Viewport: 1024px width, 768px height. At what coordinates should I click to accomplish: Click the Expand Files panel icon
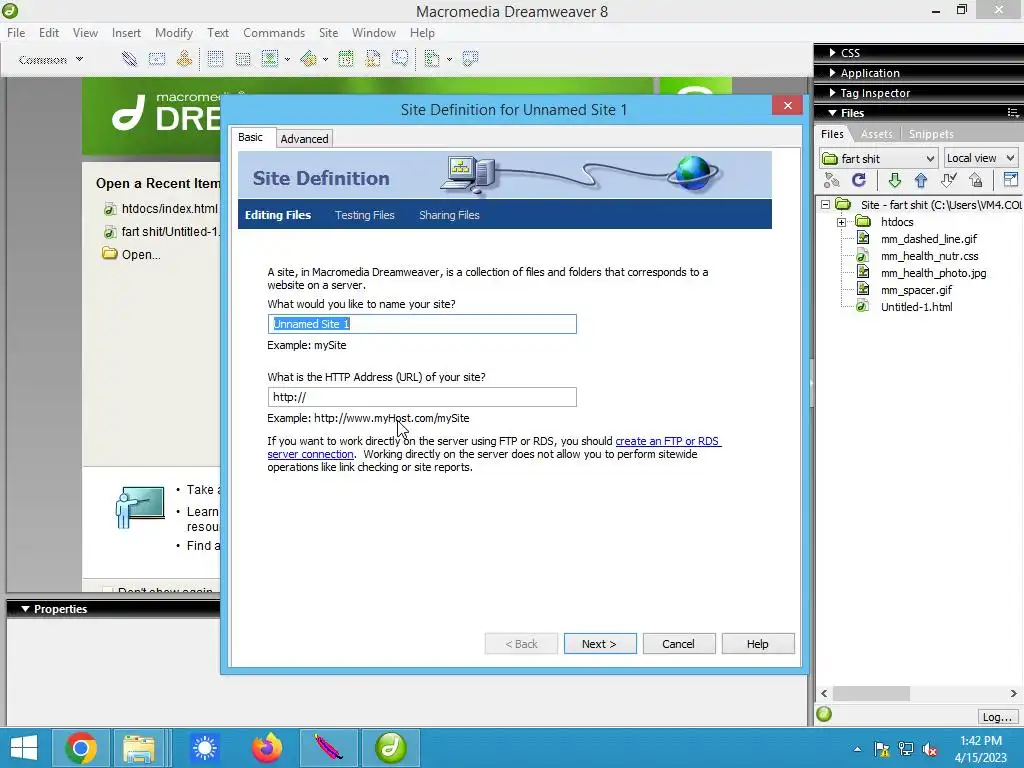pos(1010,180)
